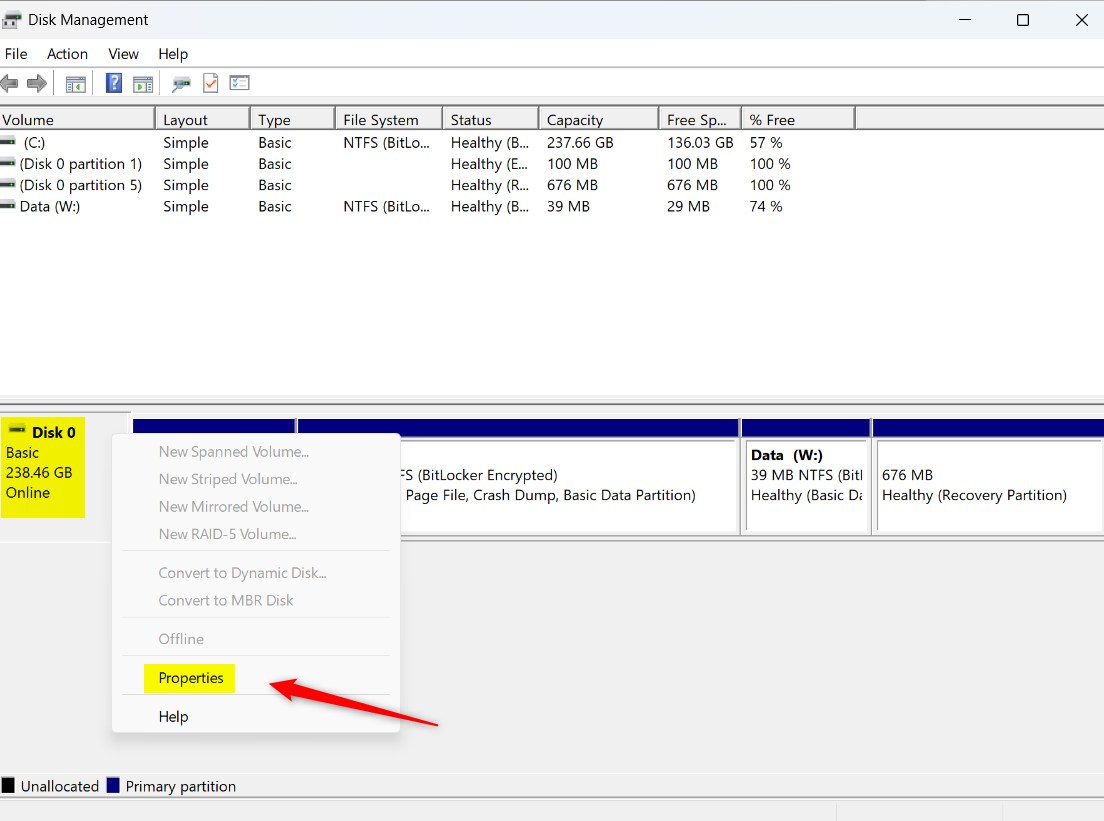Toggle the Show/Hide Action Pane toolbar icon
Image resolution: width=1104 pixels, height=821 pixels.
coord(143,83)
